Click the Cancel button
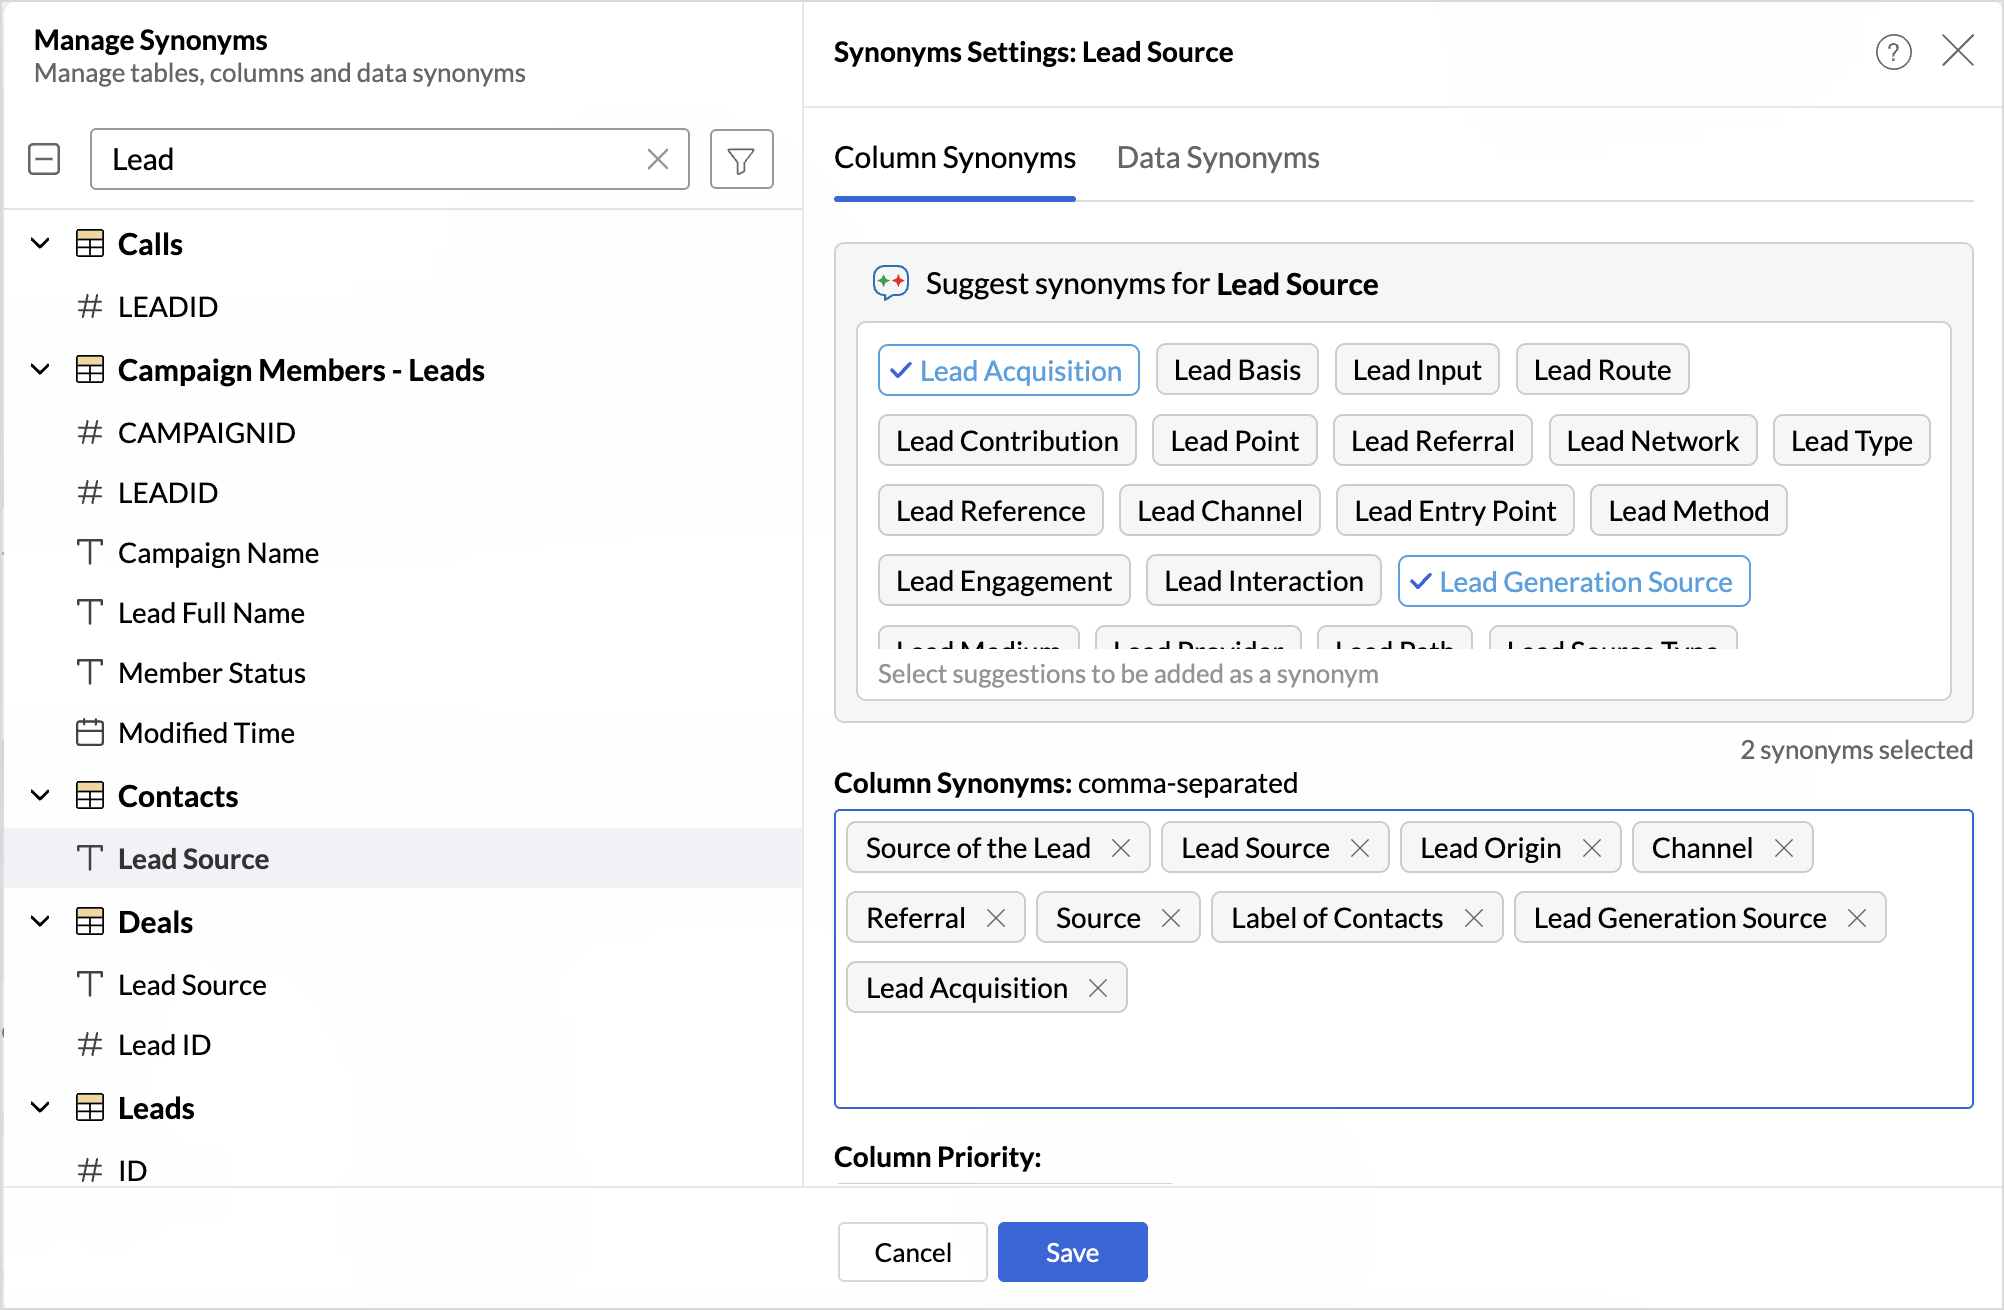 tap(912, 1252)
